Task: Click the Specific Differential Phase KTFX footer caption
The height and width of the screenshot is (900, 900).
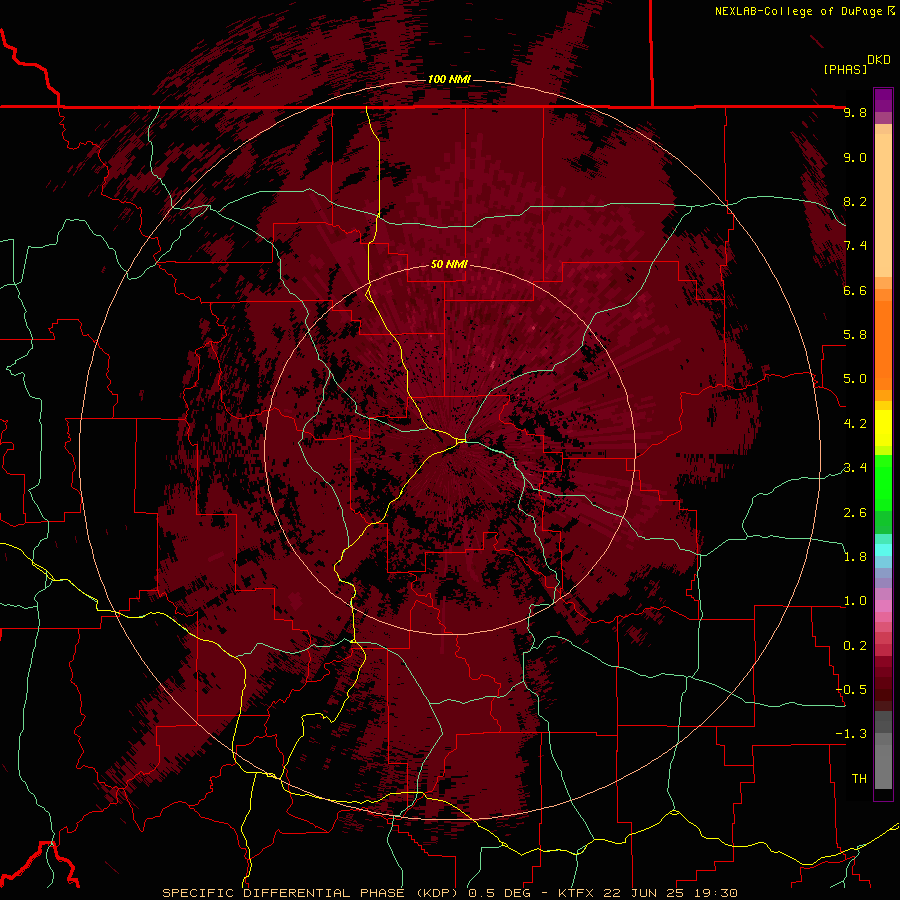Action: [x=449, y=893]
